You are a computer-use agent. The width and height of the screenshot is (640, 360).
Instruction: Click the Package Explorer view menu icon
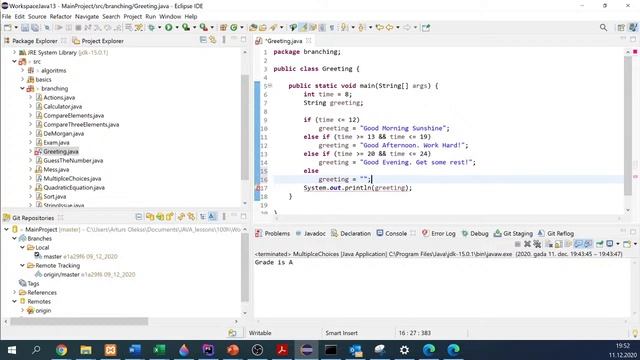pyautogui.click(x=224, y=40)
